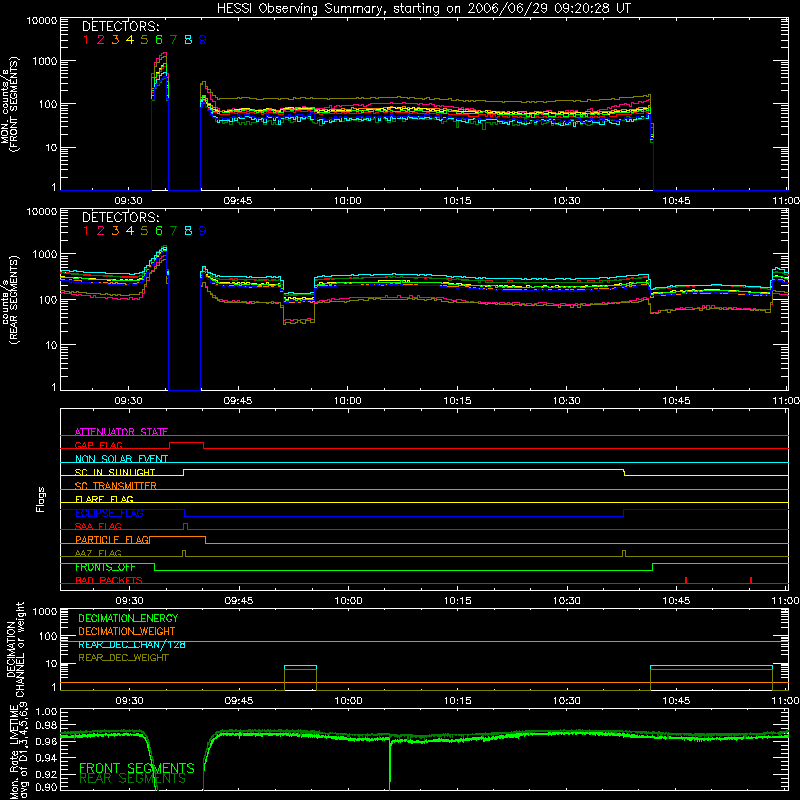800x800 pixels.
Task: Select detector 1 in front segments legend
Action: pos(86,40)
